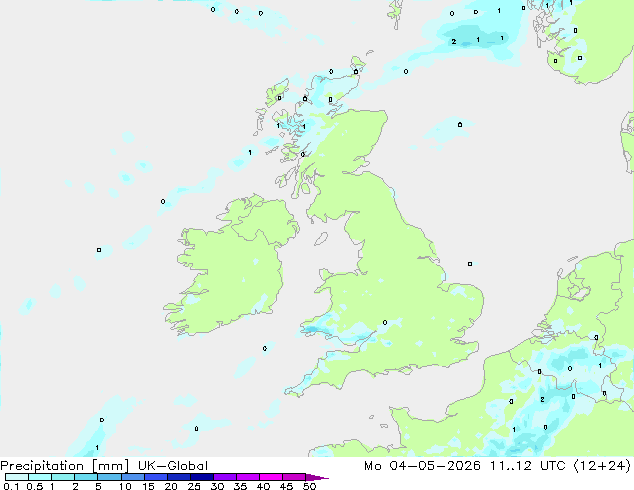Screen dimensions: 634x490
Task: Select the '40' legend scale value
Action: [263, 486]
